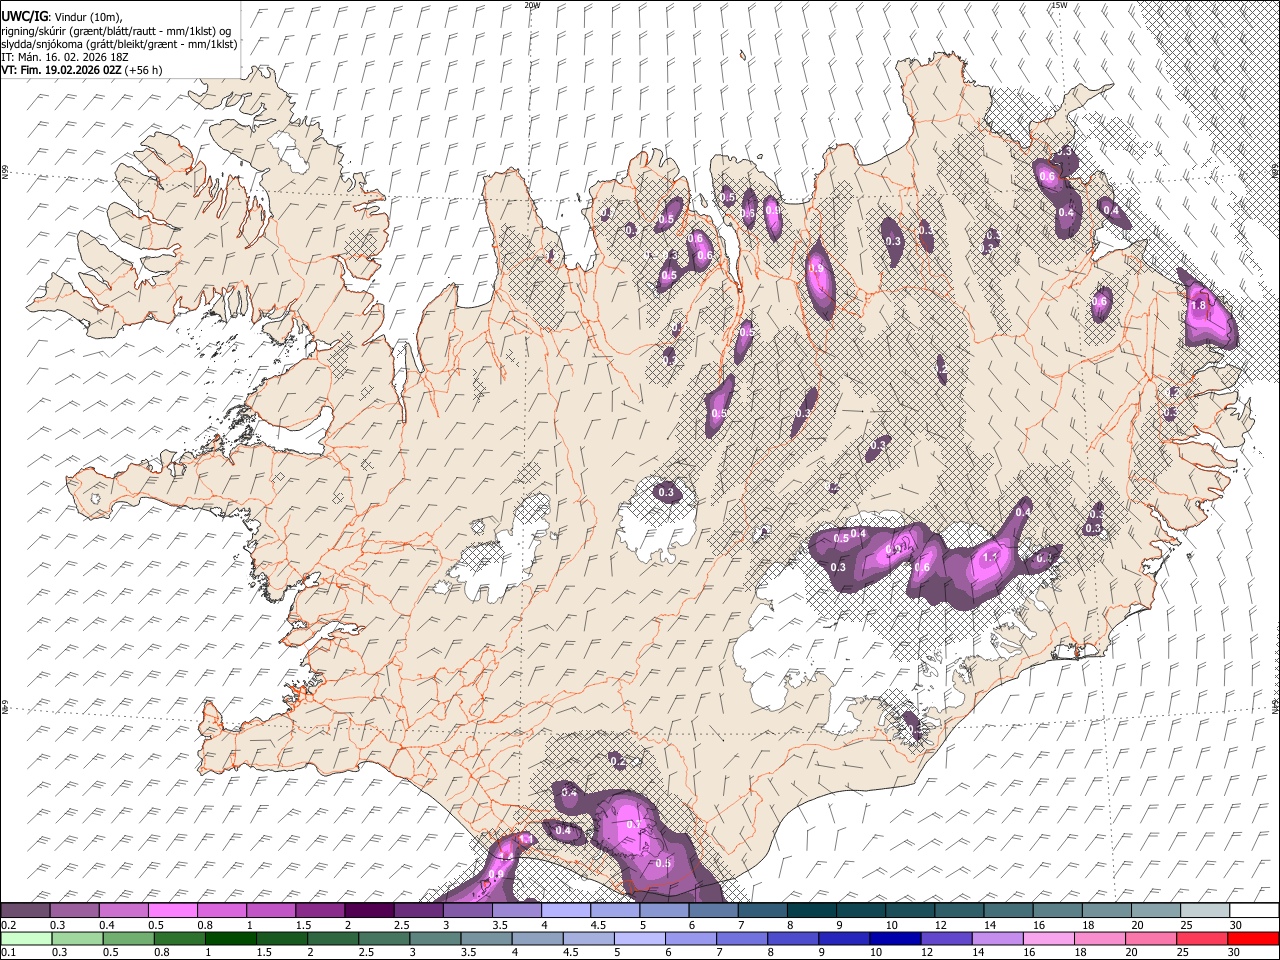This screenshot has height=960, width=1280.
Task: Click the '1.8' snowfall value on east coast
Action: click(1199, 306)
